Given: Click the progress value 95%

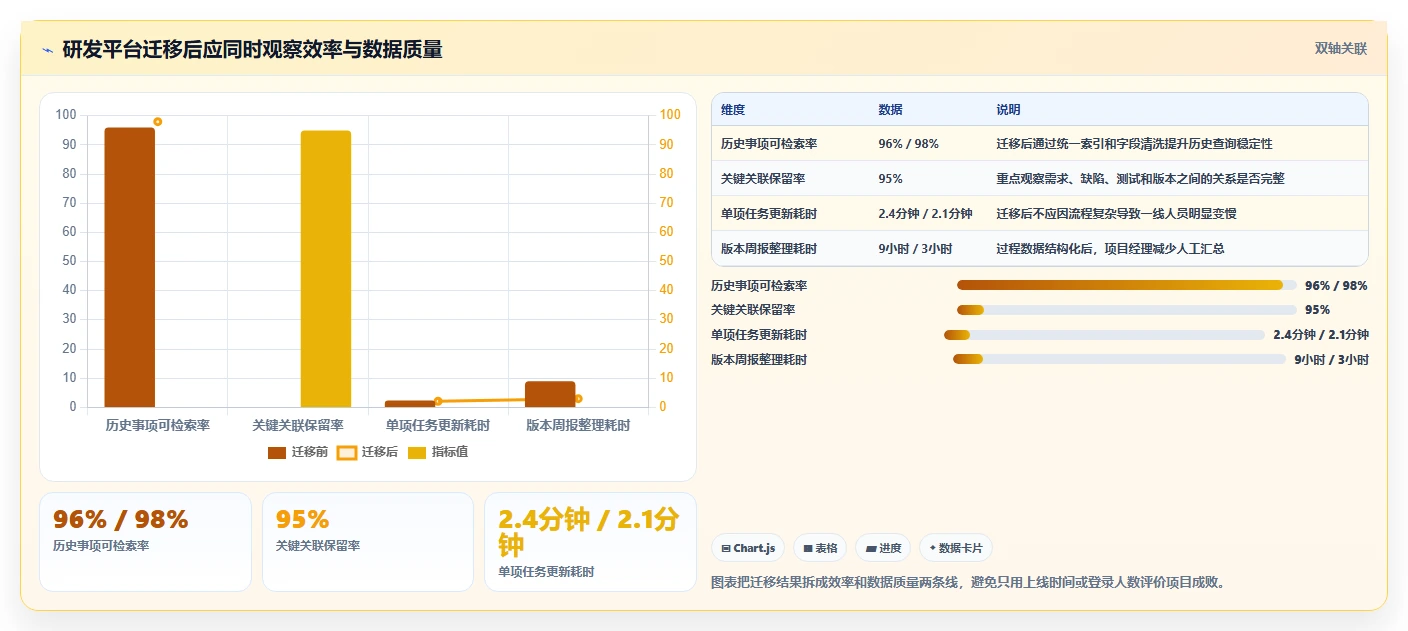Looking at the screenshot, I should 1317,310.
